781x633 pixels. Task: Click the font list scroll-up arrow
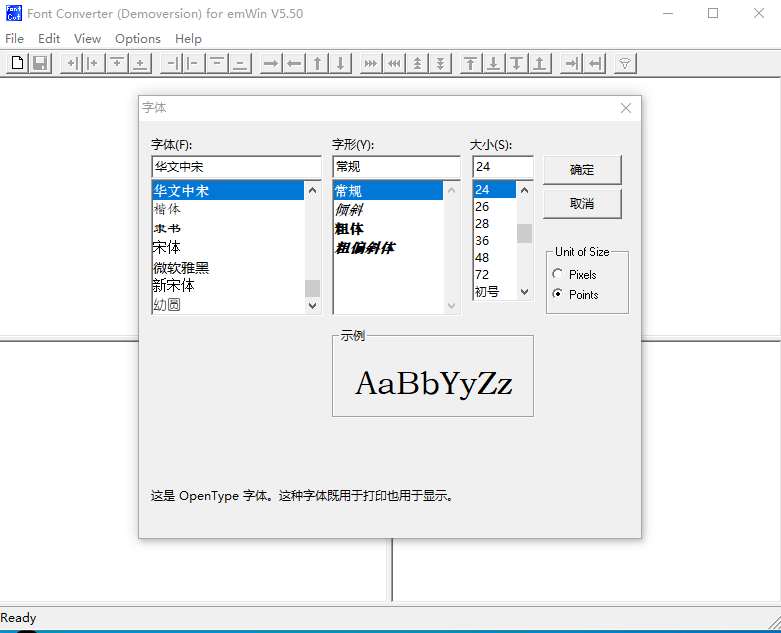click(x=312, y=190)
